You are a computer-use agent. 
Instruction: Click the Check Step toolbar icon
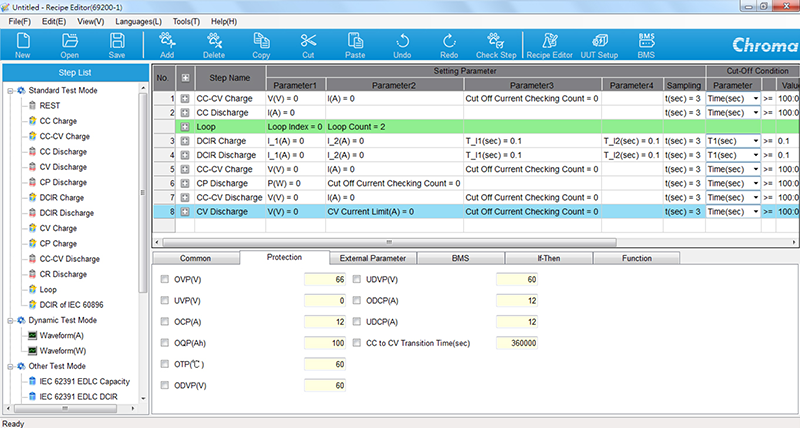pyautogui.click(x=496, y=45)
